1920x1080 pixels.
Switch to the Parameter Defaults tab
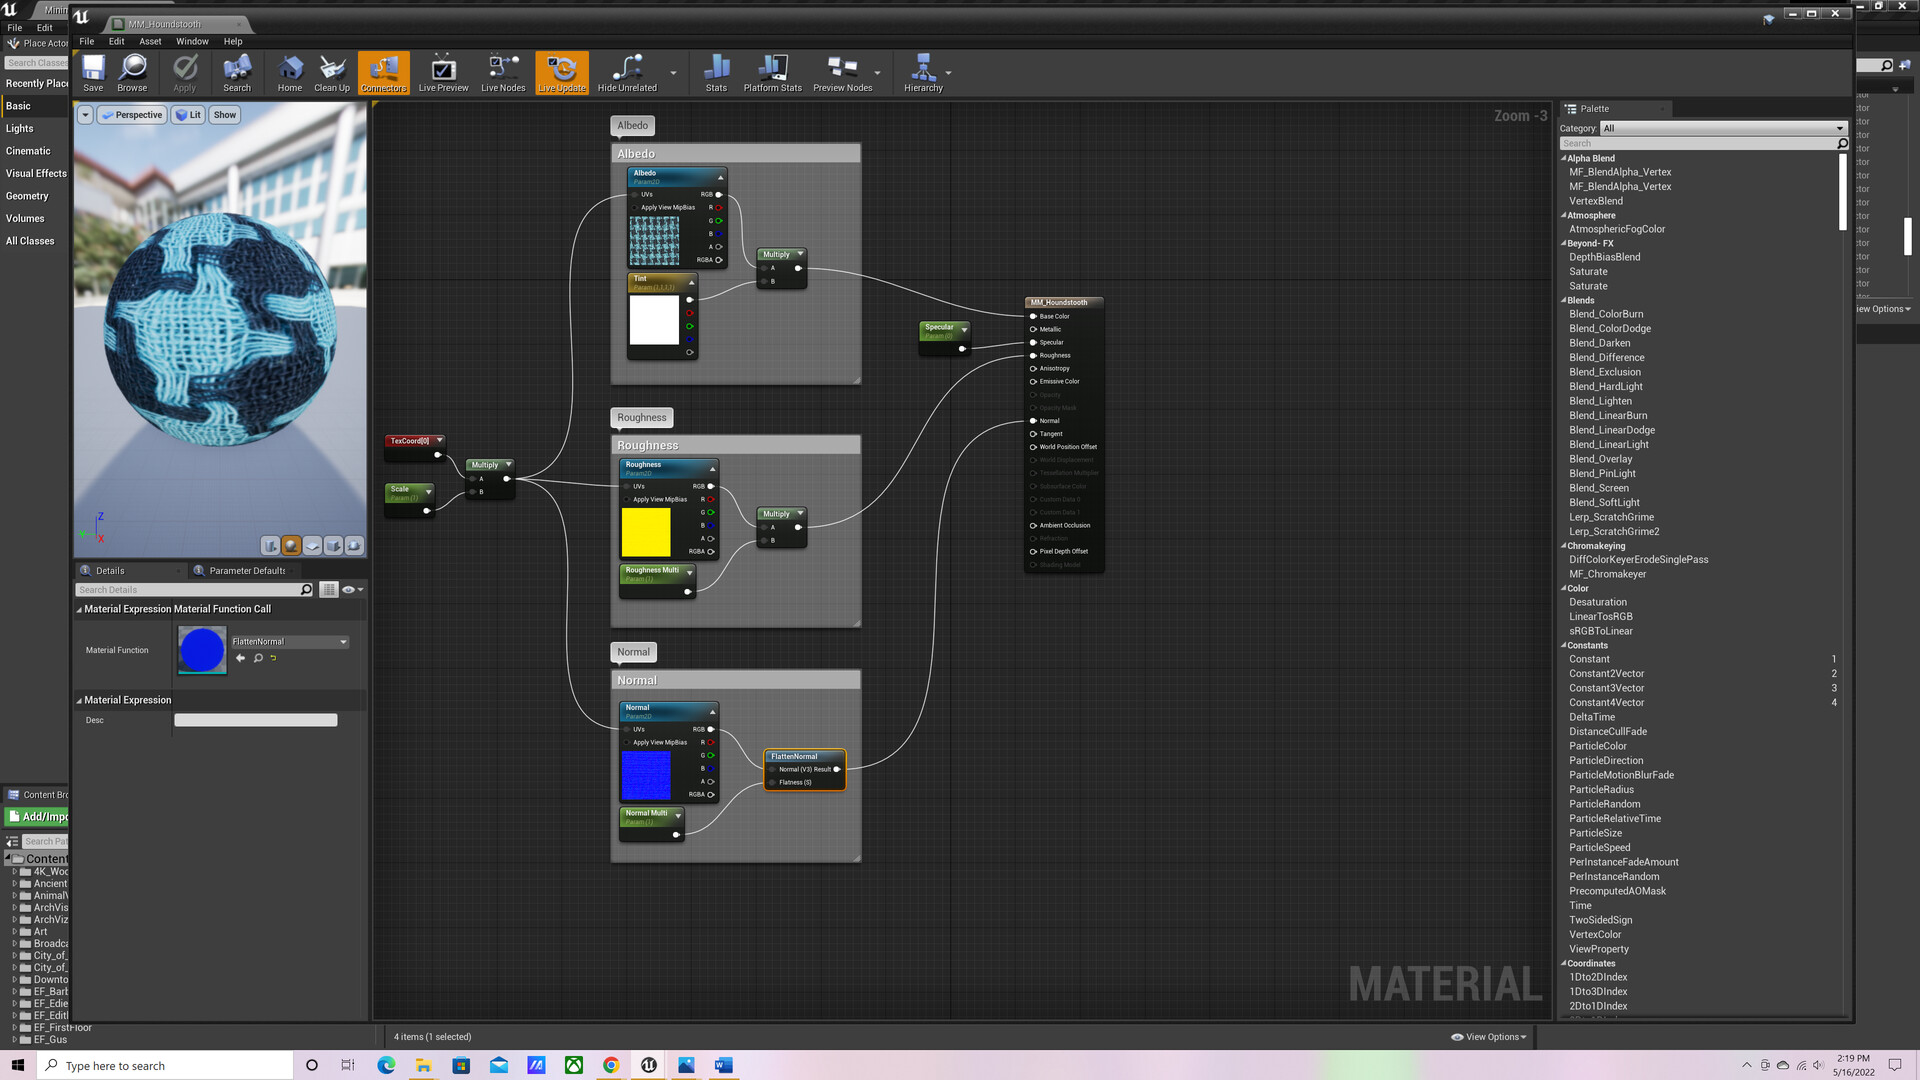(x=246, y=571)
